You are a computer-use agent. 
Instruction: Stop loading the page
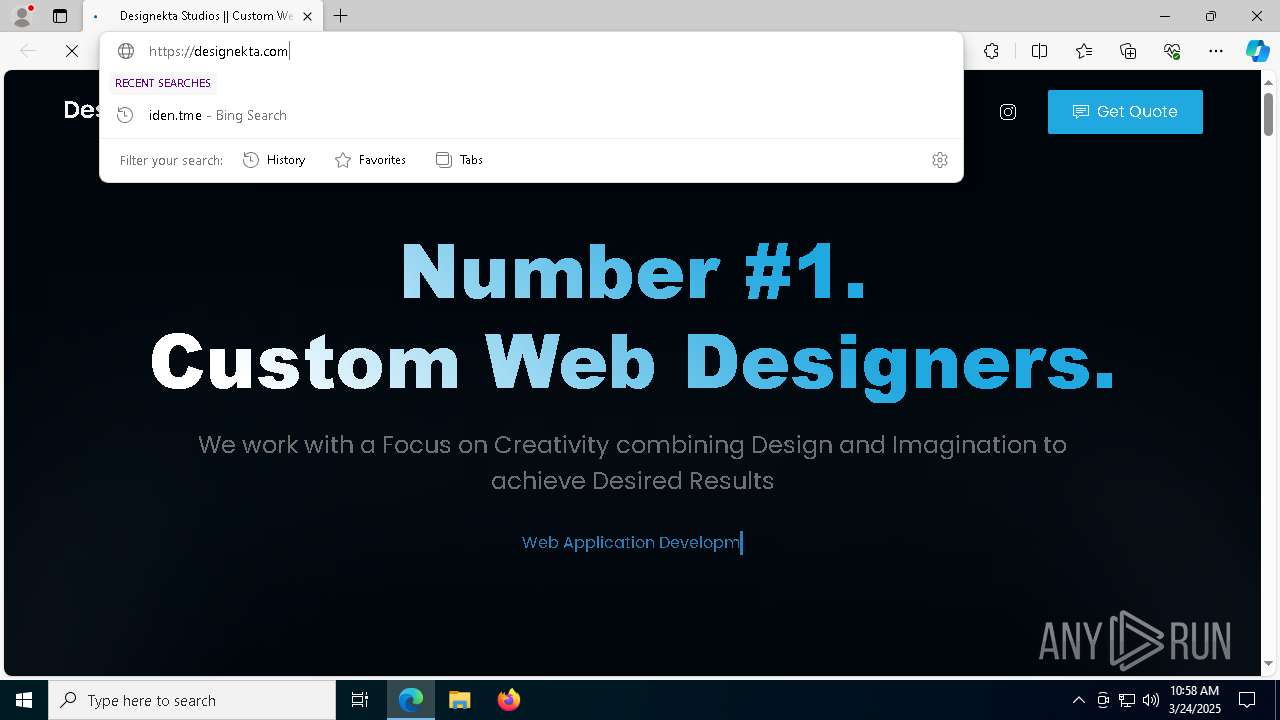72,51
